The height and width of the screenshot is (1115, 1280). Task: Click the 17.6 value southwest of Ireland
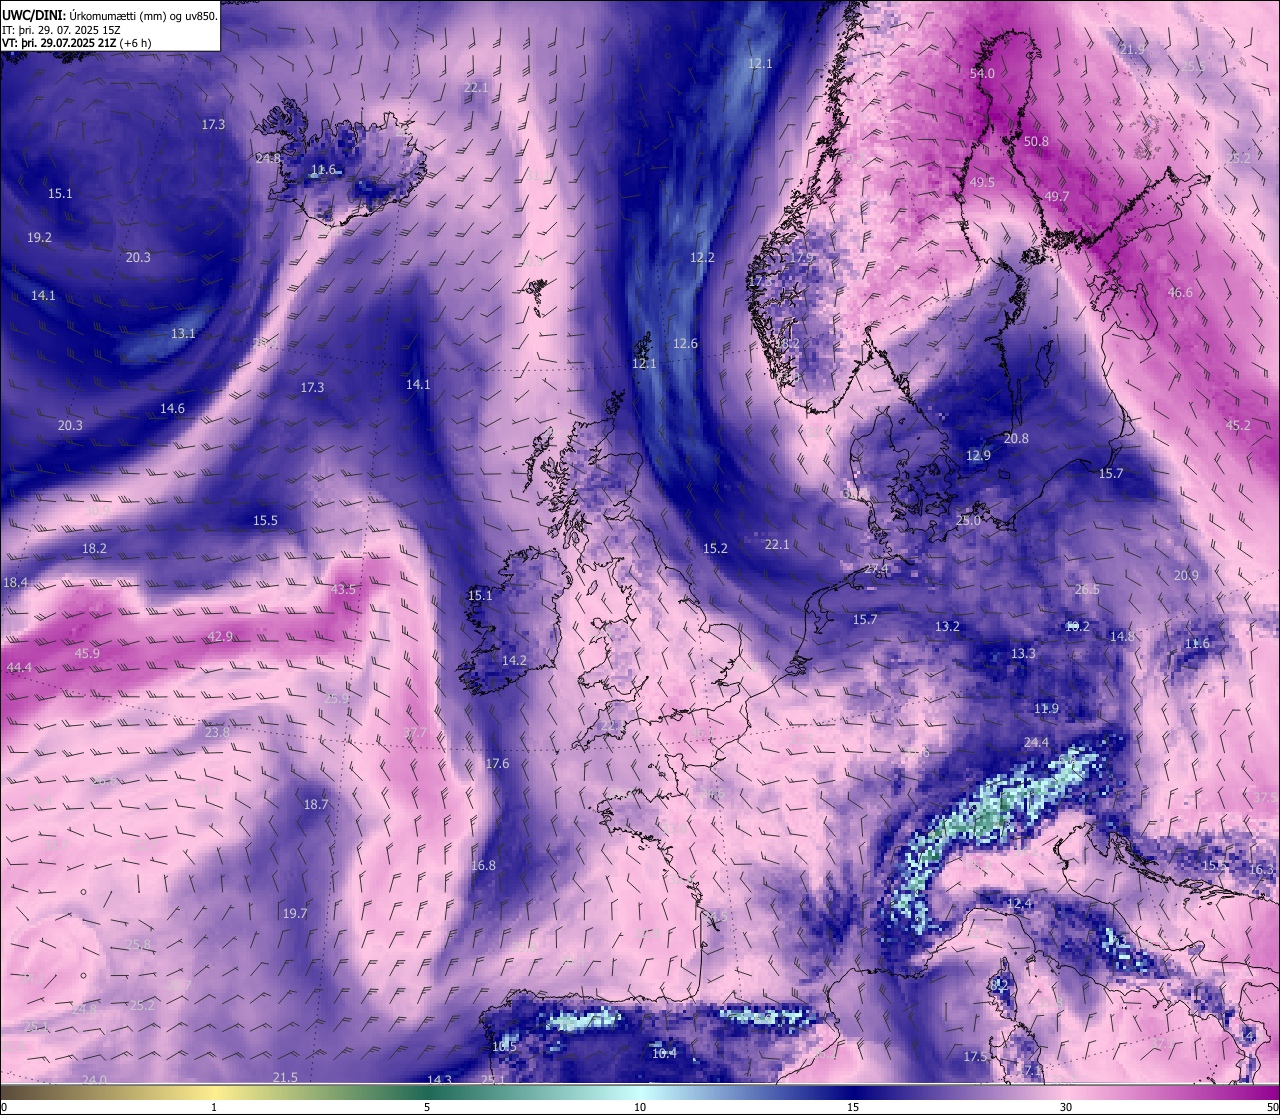click(x=497, y=764)
